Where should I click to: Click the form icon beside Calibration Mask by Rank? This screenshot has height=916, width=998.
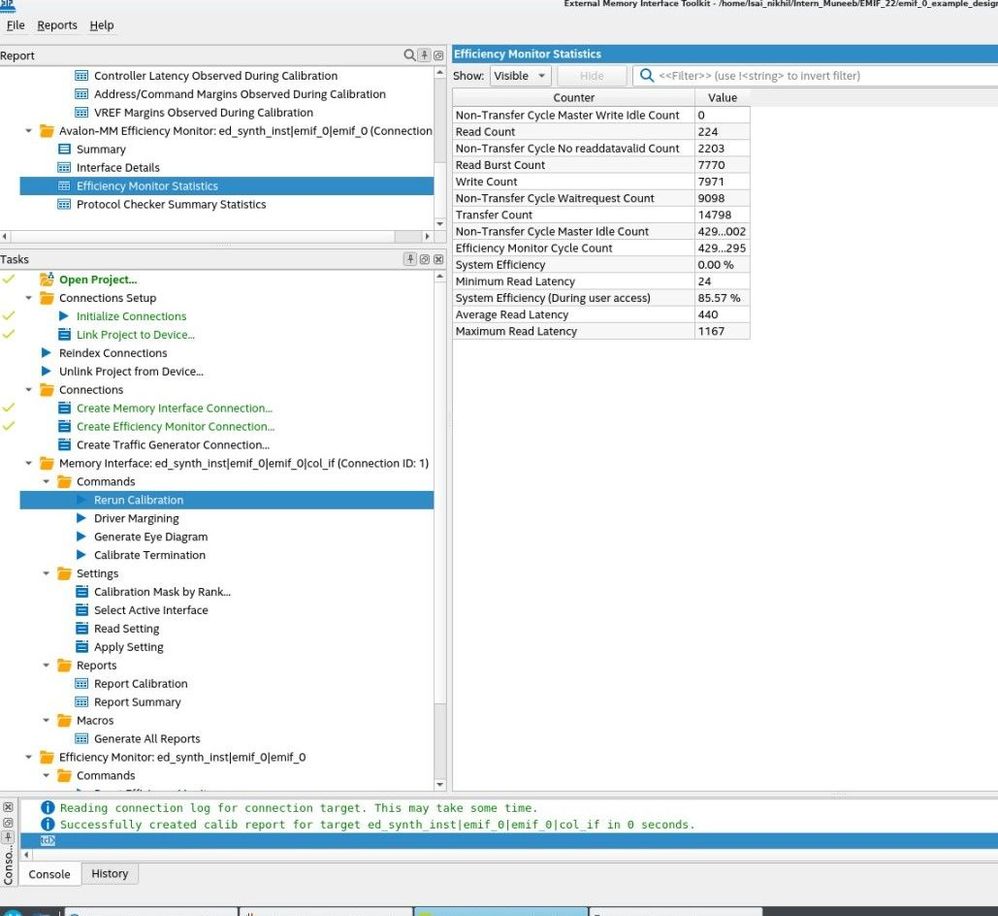pos(81,591)
